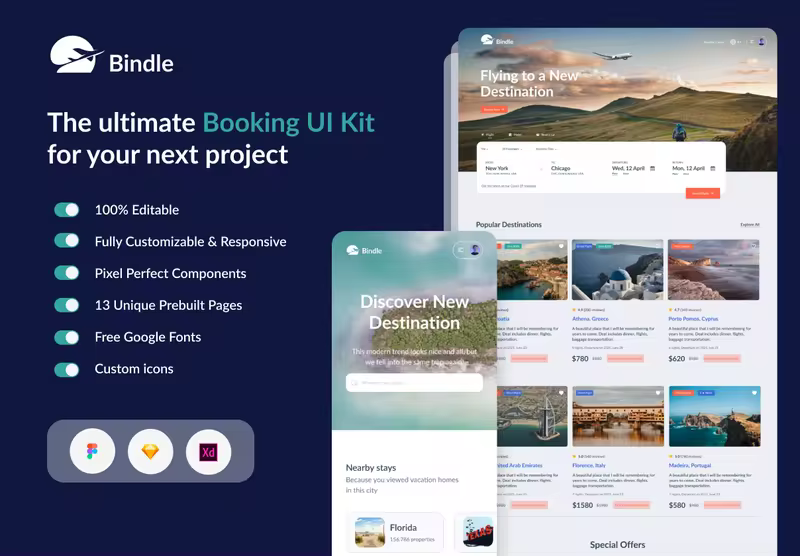Viewport: 800px width, 556px height.
Task: Open the Madeira coastline photo
Action: coord(715,416)
